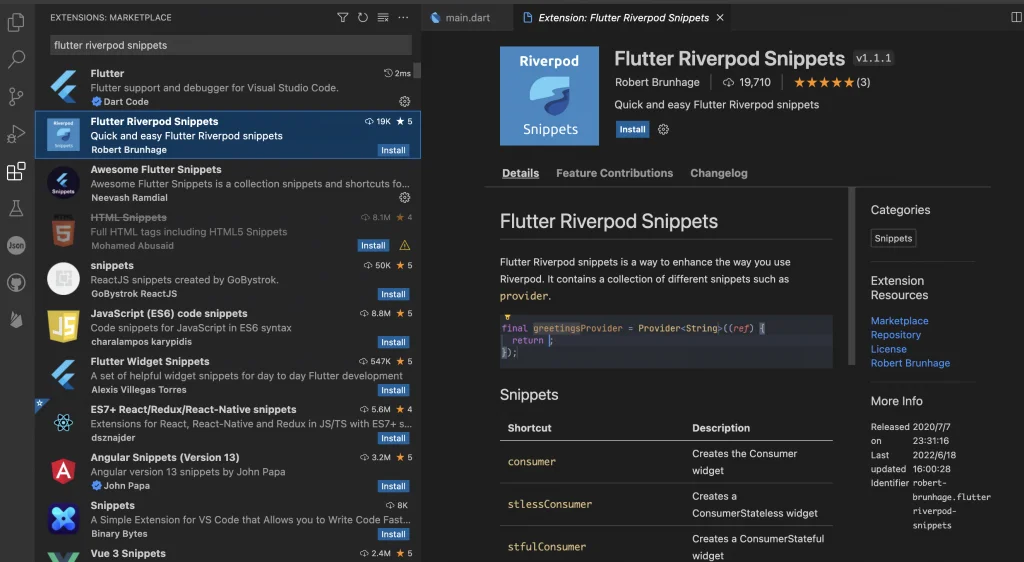Click the filter extensions funnel icon
Screen dimensions: 1024x562
[x=342, y=18]
